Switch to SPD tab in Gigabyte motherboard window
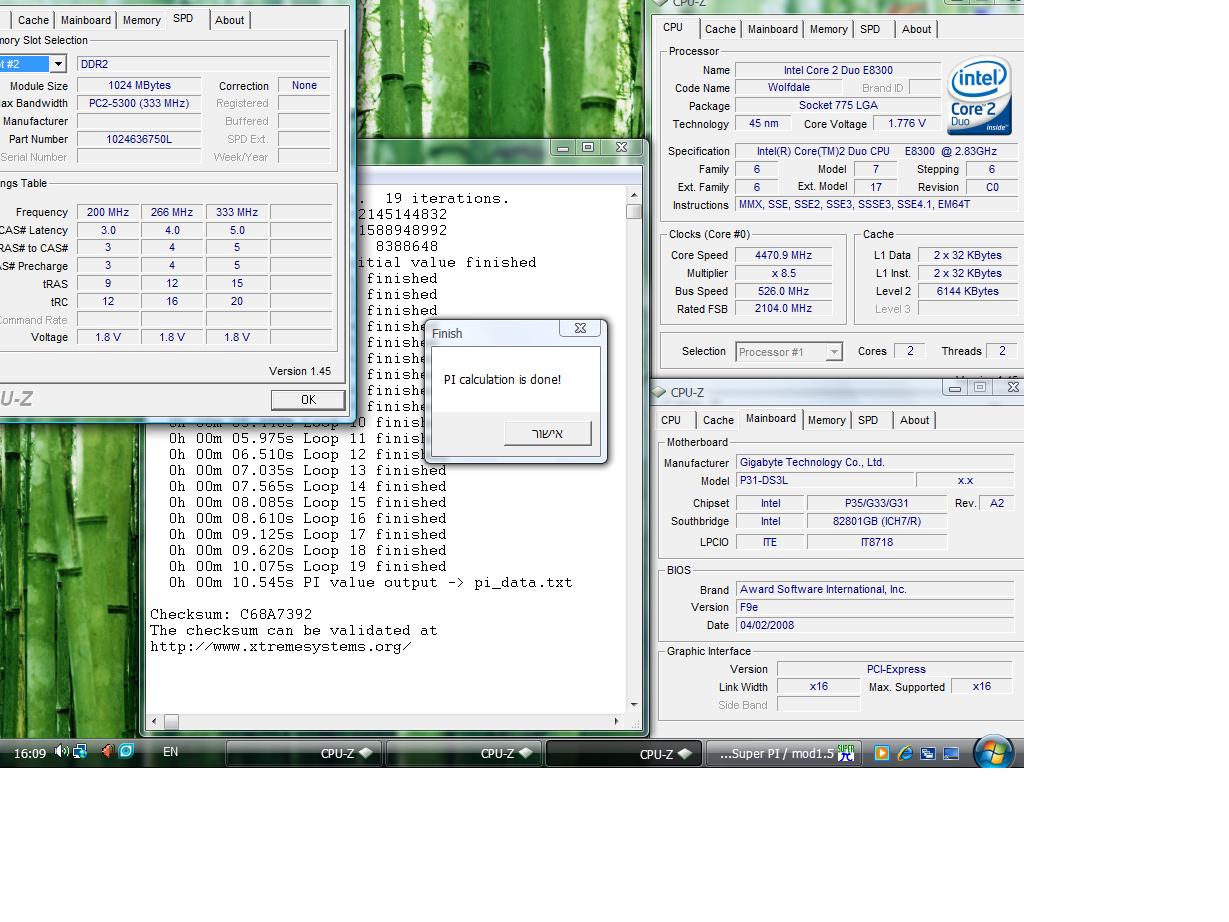1229x922 pixels. tap(868, 420)
